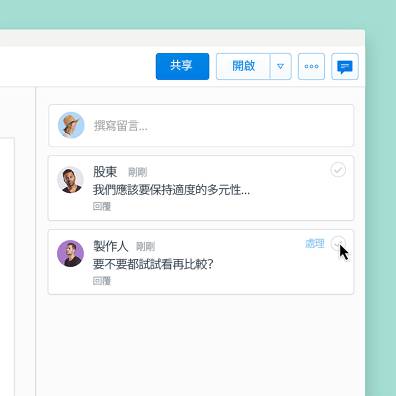Reply to 製作人's comment via 回覆
Image resolution: width=396 pixels, height=396 pixels.
(x=102, y=281)
